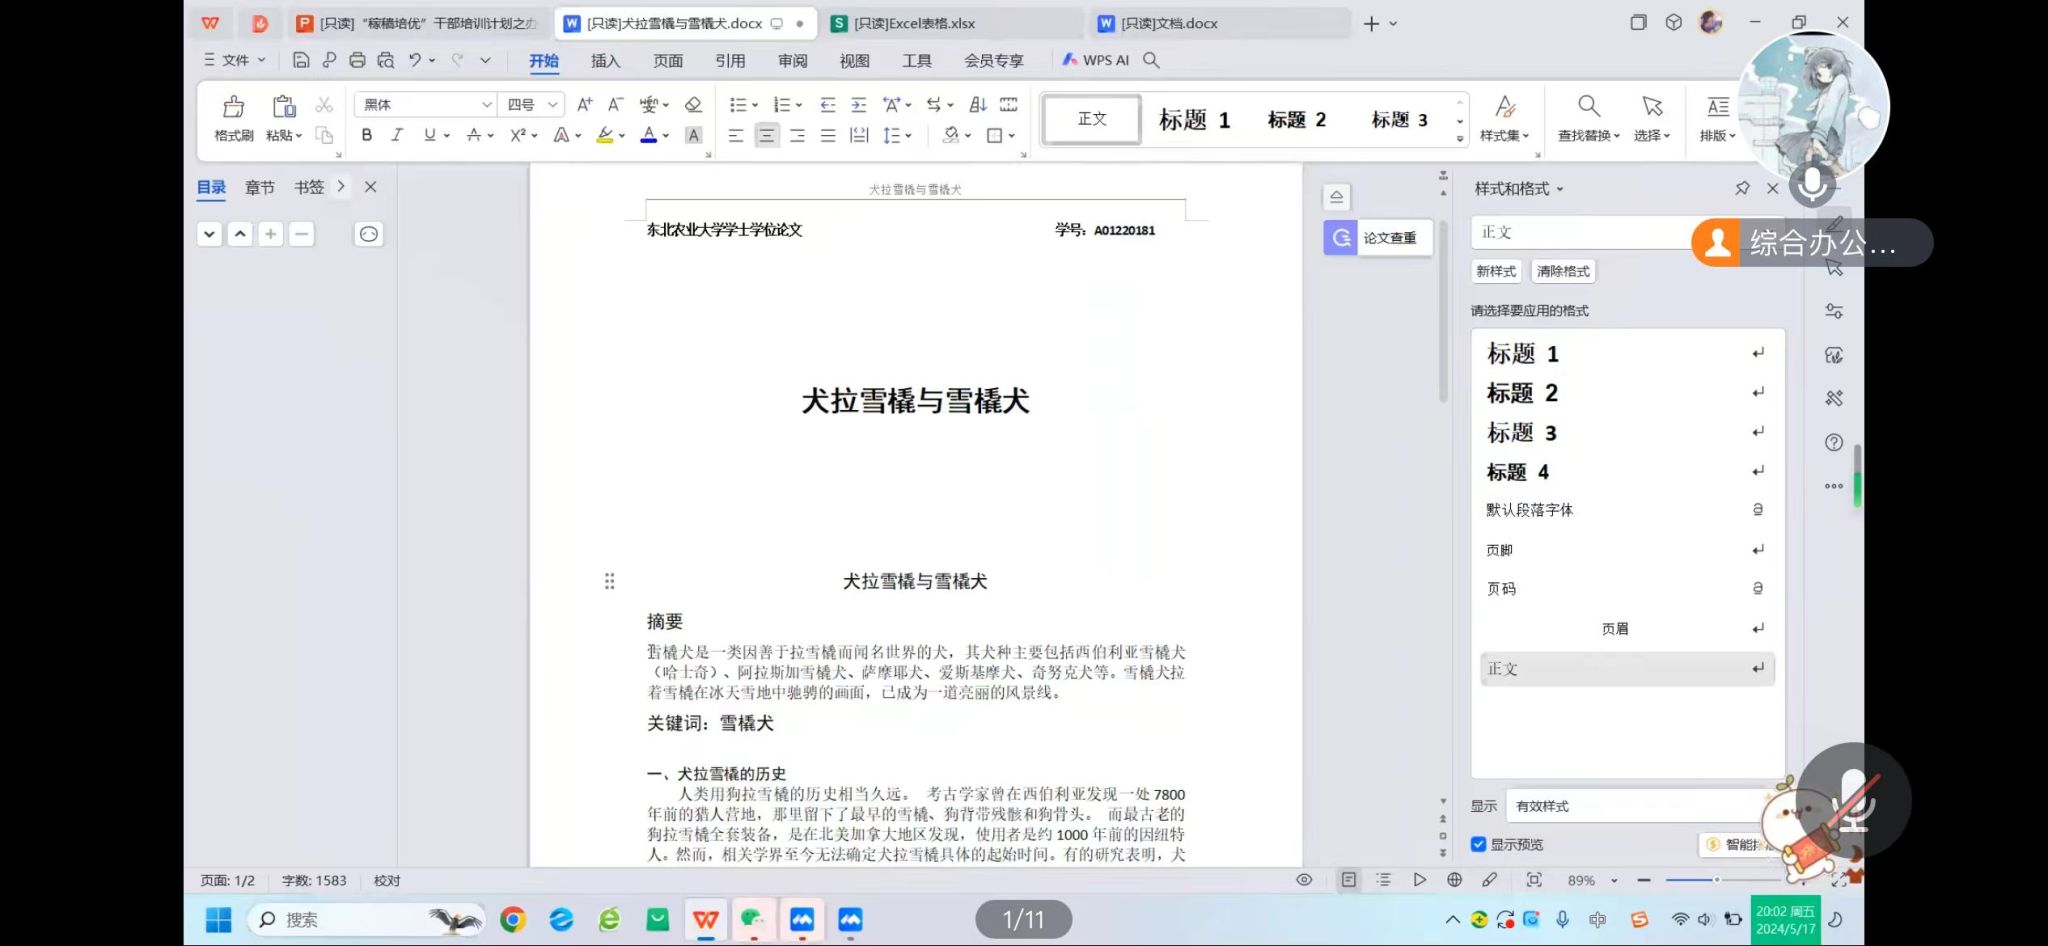Viewport: 2048px width, 946px height.
Task: Apply 标题 4 style in styles pane
Action: [1625, 471]
